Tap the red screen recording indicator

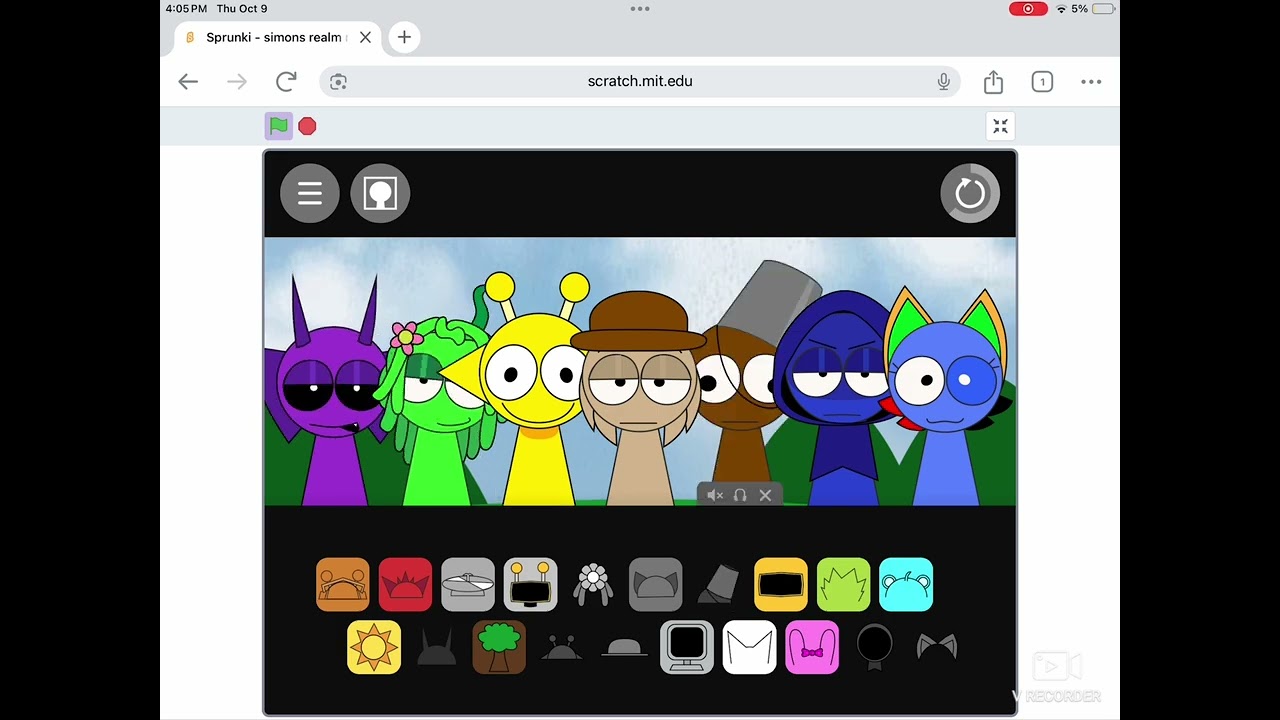pos(1028,9)
